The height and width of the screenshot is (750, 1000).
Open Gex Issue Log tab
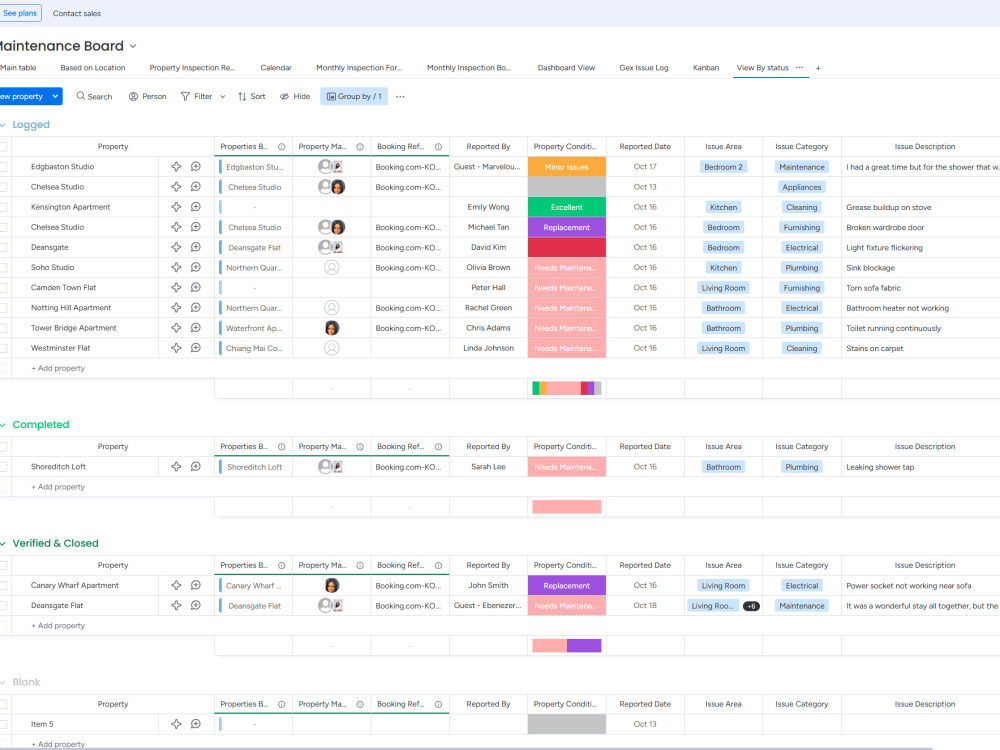(643, 68)
